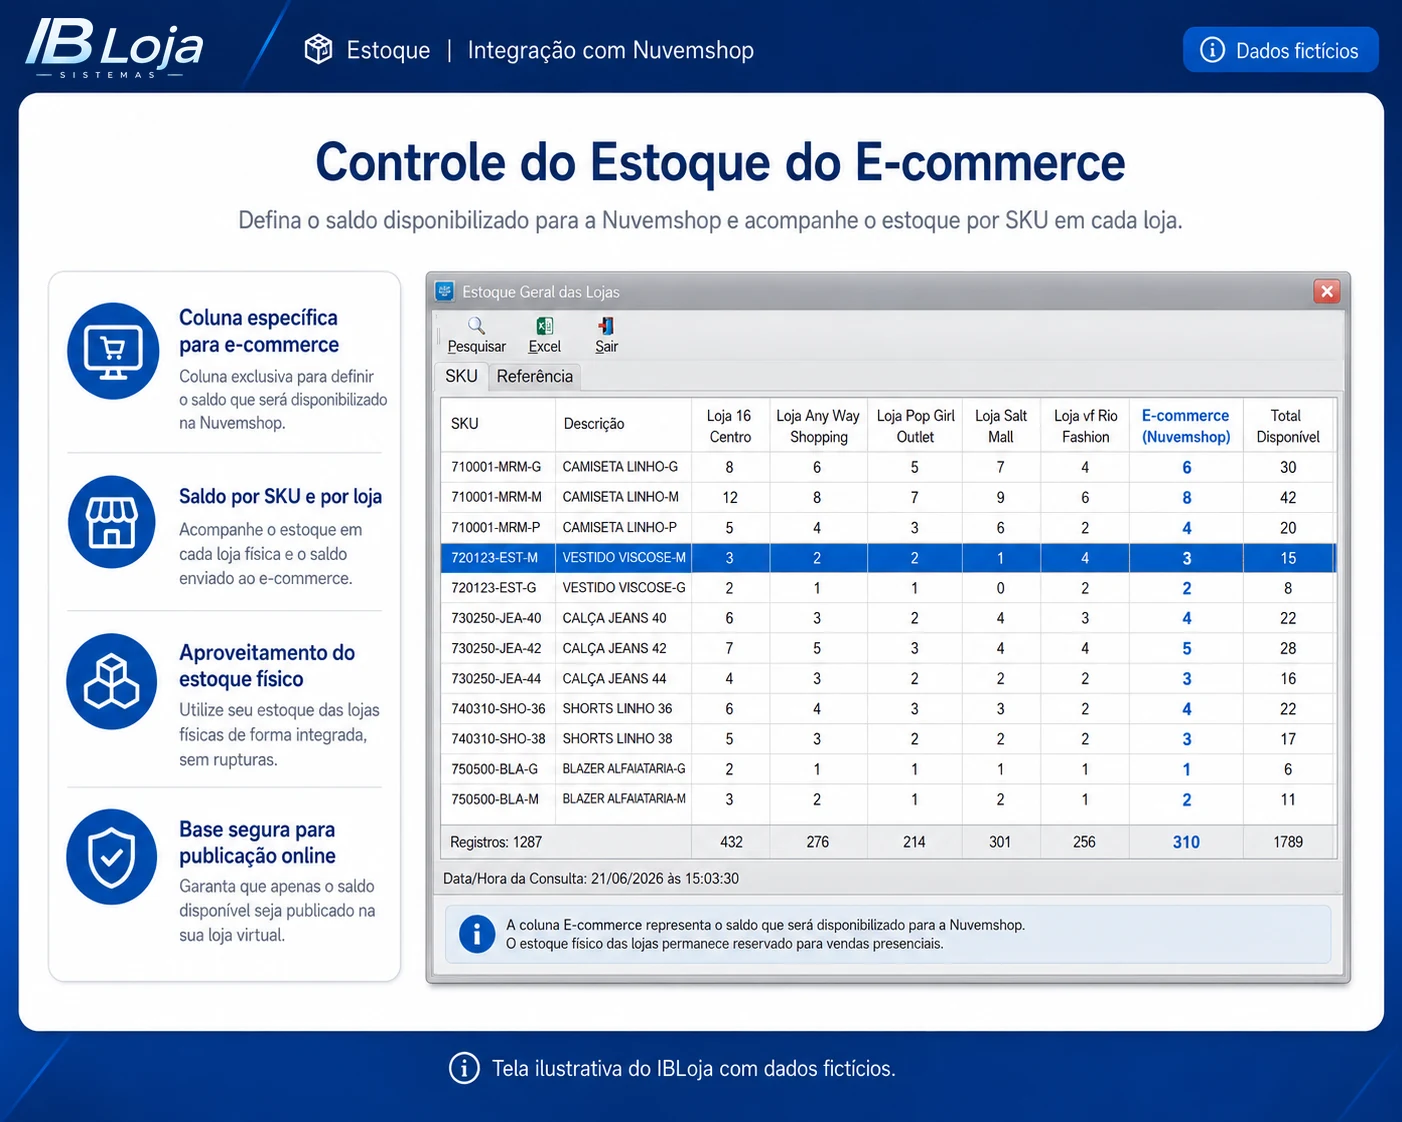Click the Loja Salt Mall column header
The height and width of the screenshot is (1122, 1402).
click(1001, 426)
